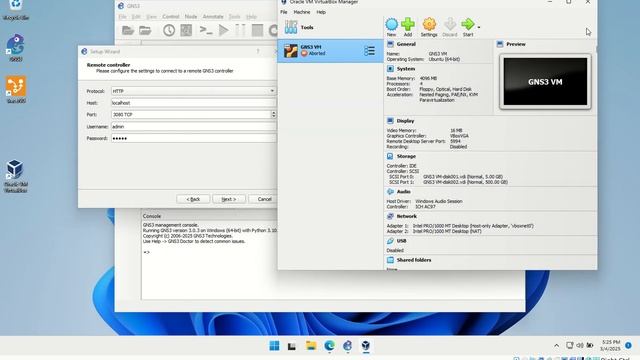Start all nodes with the play icon in GNS3
Image resolution: width=640 pixels, height=360 pixels.
(223, 30)
